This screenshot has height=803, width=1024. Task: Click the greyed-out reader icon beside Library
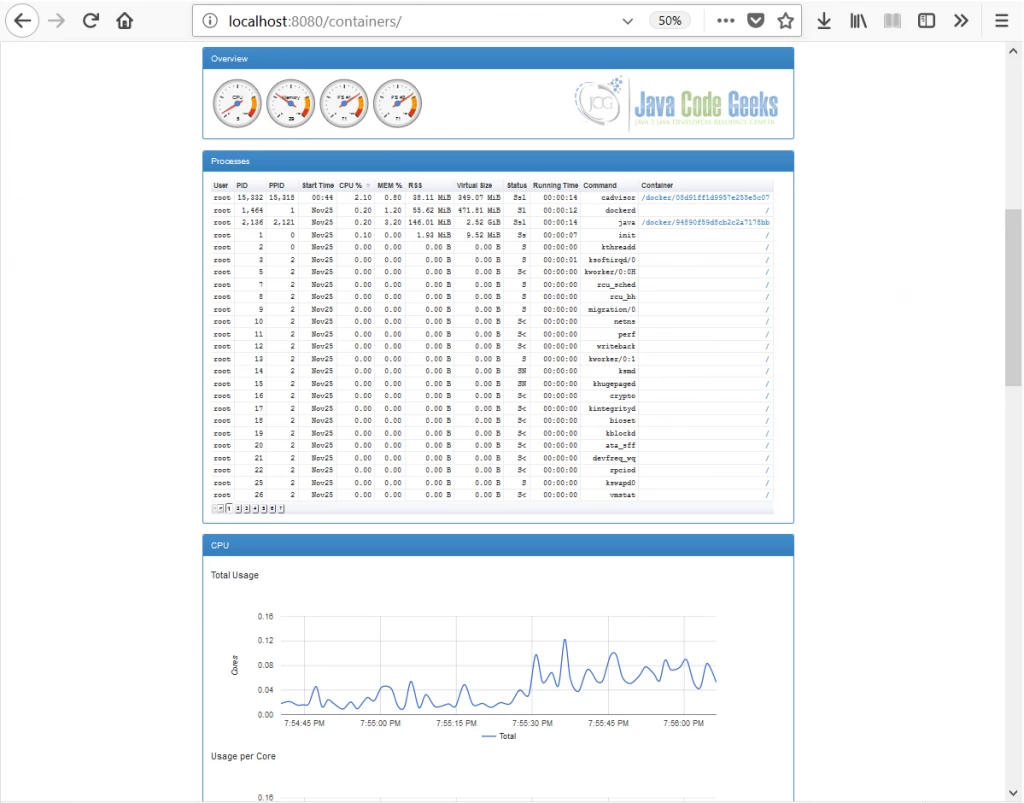892,21
